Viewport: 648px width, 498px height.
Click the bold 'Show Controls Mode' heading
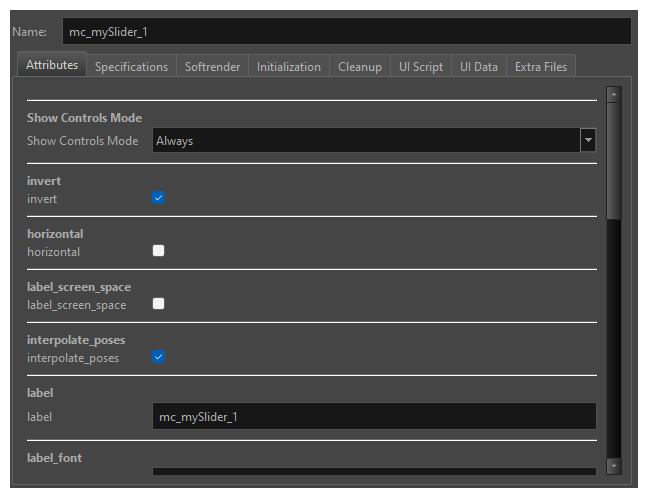point(84,118)
